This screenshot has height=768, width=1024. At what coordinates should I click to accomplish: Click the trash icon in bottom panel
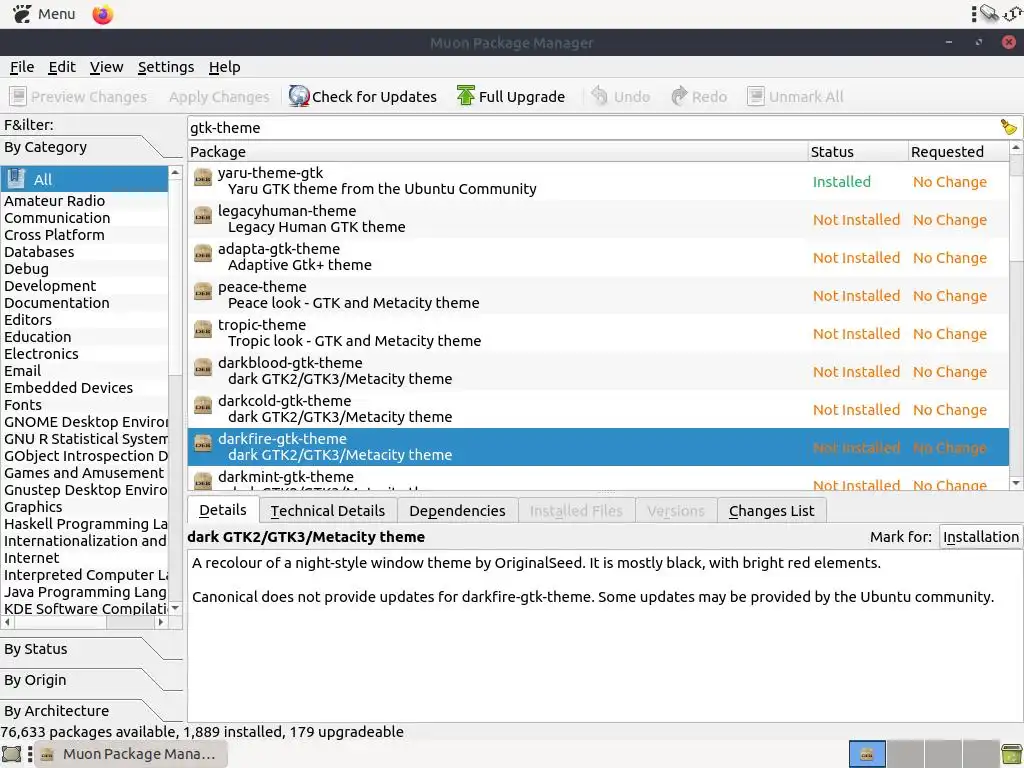coord(1011,754)
